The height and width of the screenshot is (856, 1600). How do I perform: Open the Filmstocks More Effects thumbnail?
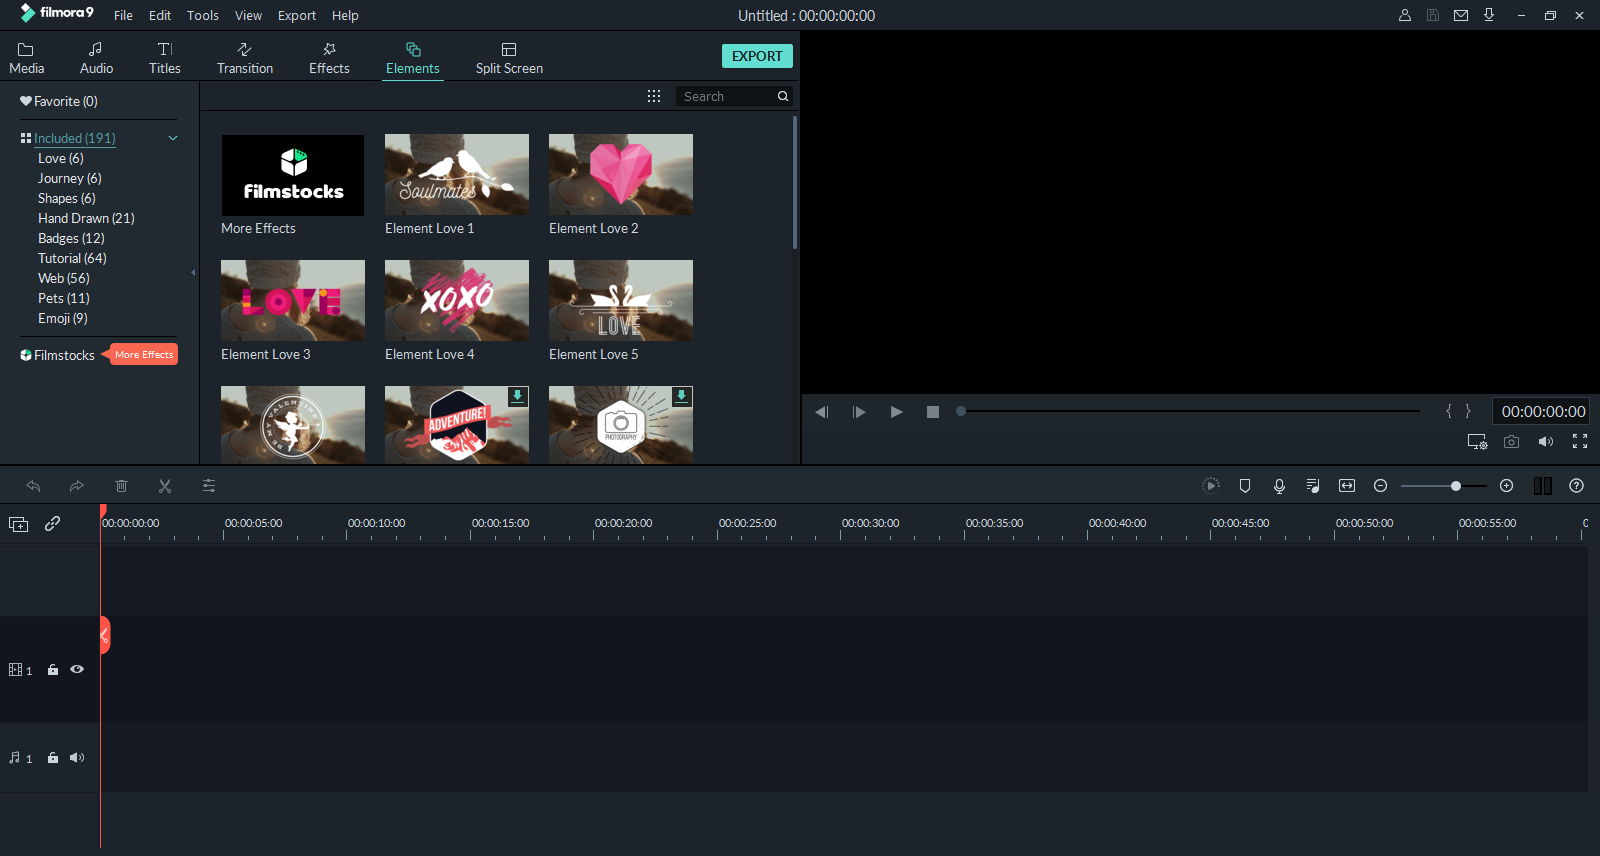click(293, 175)
